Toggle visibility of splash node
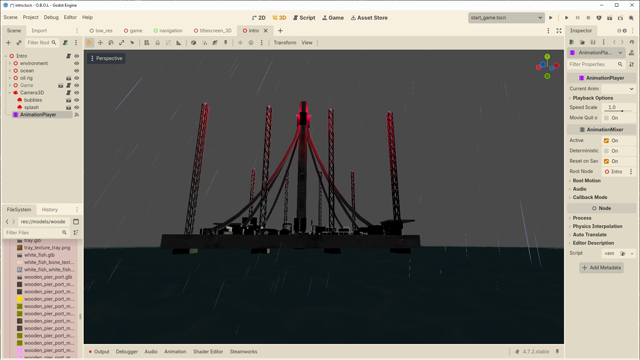The width and height of the screenshot is (640, 360). click(76, 107)
